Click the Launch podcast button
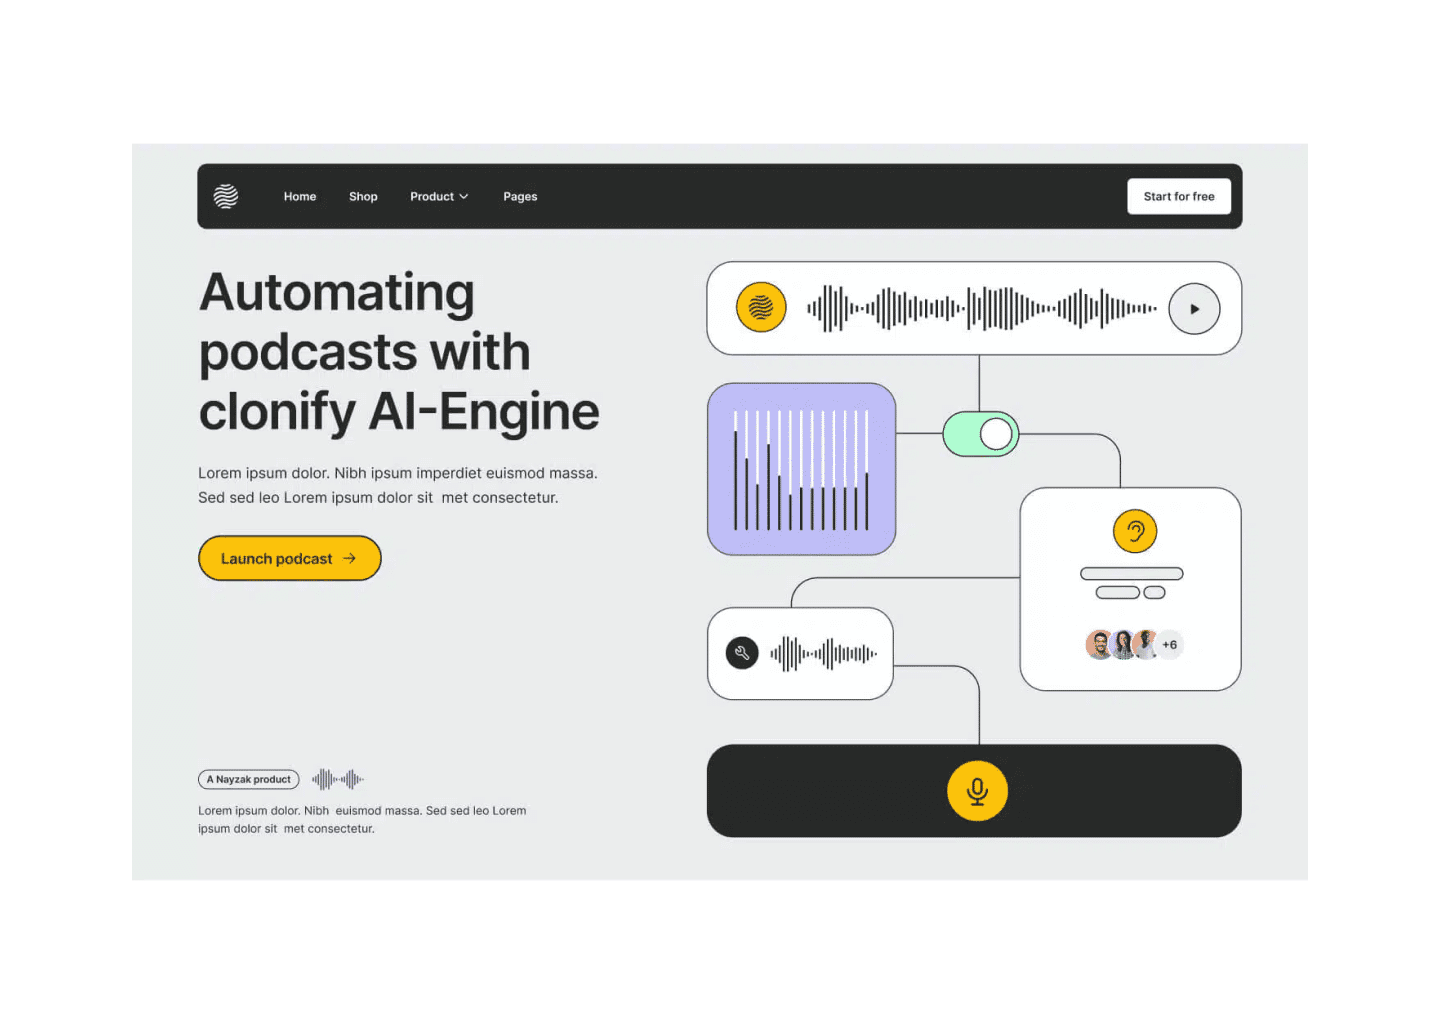 290,558
